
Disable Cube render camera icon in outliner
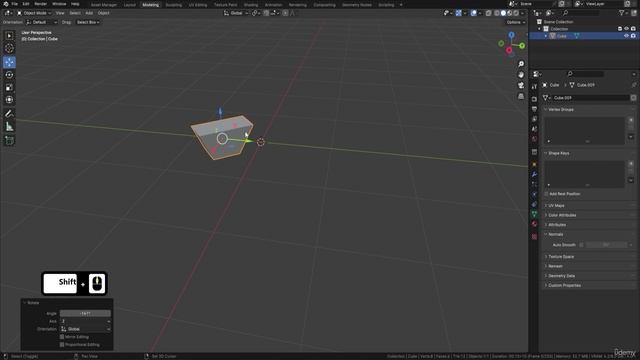click(633, 36)
